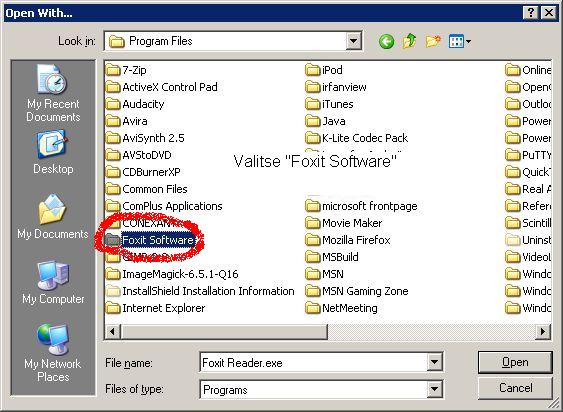Viewport: 563px width, 412px height.
Task: Open My Network Places shortcut
Action: click(x=53, y=353)
